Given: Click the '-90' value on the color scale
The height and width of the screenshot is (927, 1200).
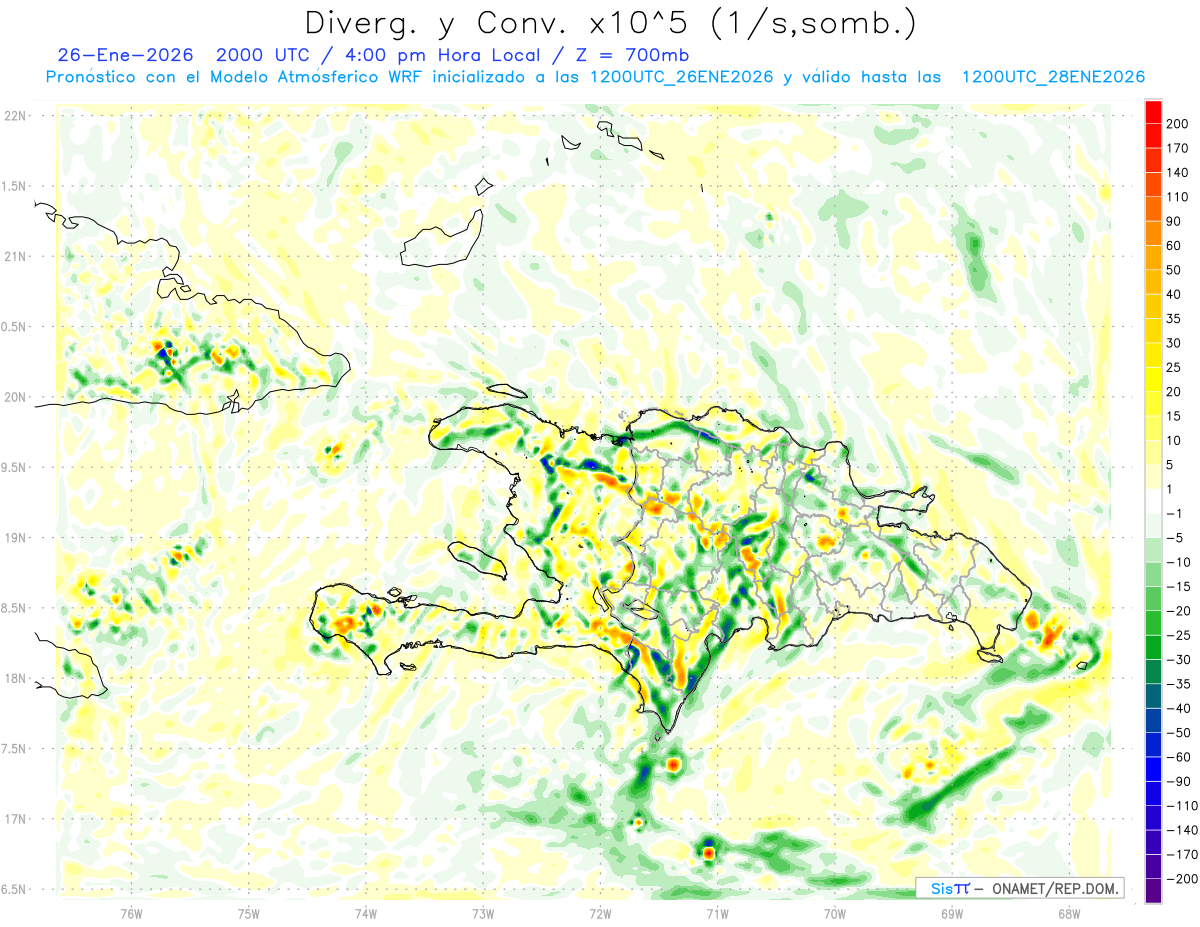Looking at the screenshot, I should click(x=1177, y=781).
